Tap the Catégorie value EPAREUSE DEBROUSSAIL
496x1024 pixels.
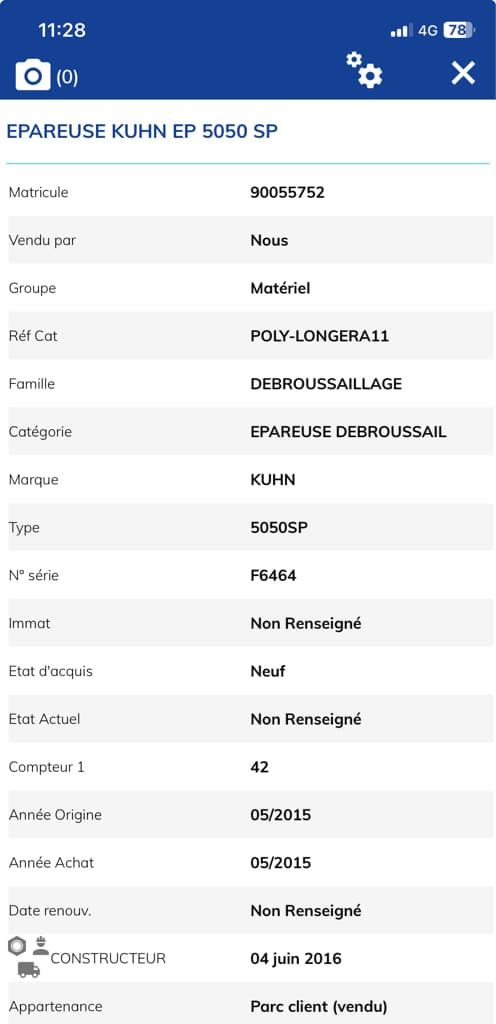[x=349, y=432]
